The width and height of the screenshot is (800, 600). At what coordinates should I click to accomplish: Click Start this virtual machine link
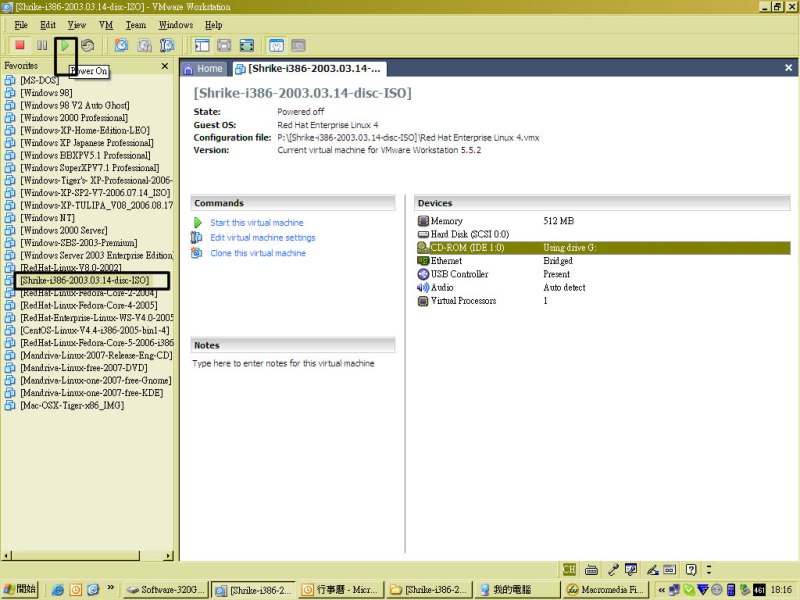click(x=257, y=223)
